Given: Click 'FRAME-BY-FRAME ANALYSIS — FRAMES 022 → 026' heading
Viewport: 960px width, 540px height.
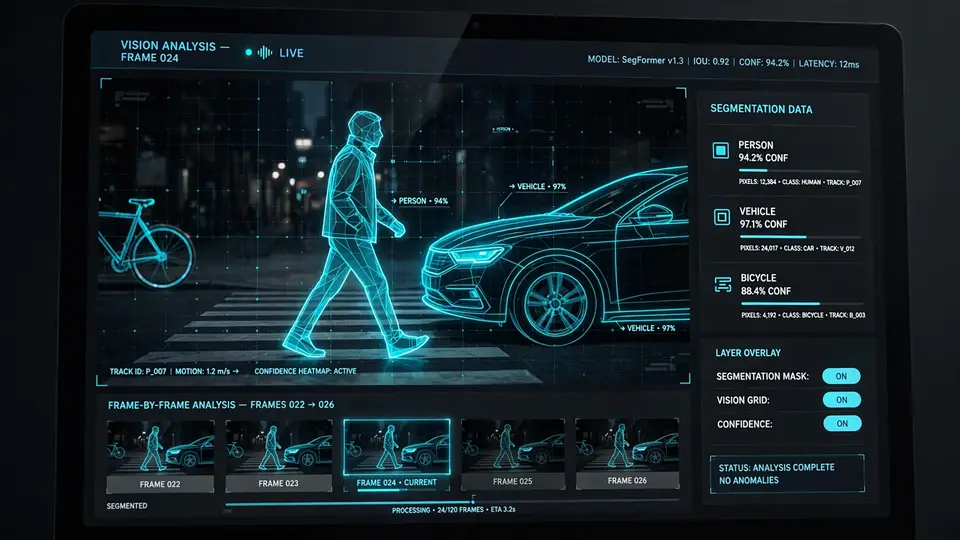Looking at the screenshot, I should pyautogui.click(x=221, y=405).
